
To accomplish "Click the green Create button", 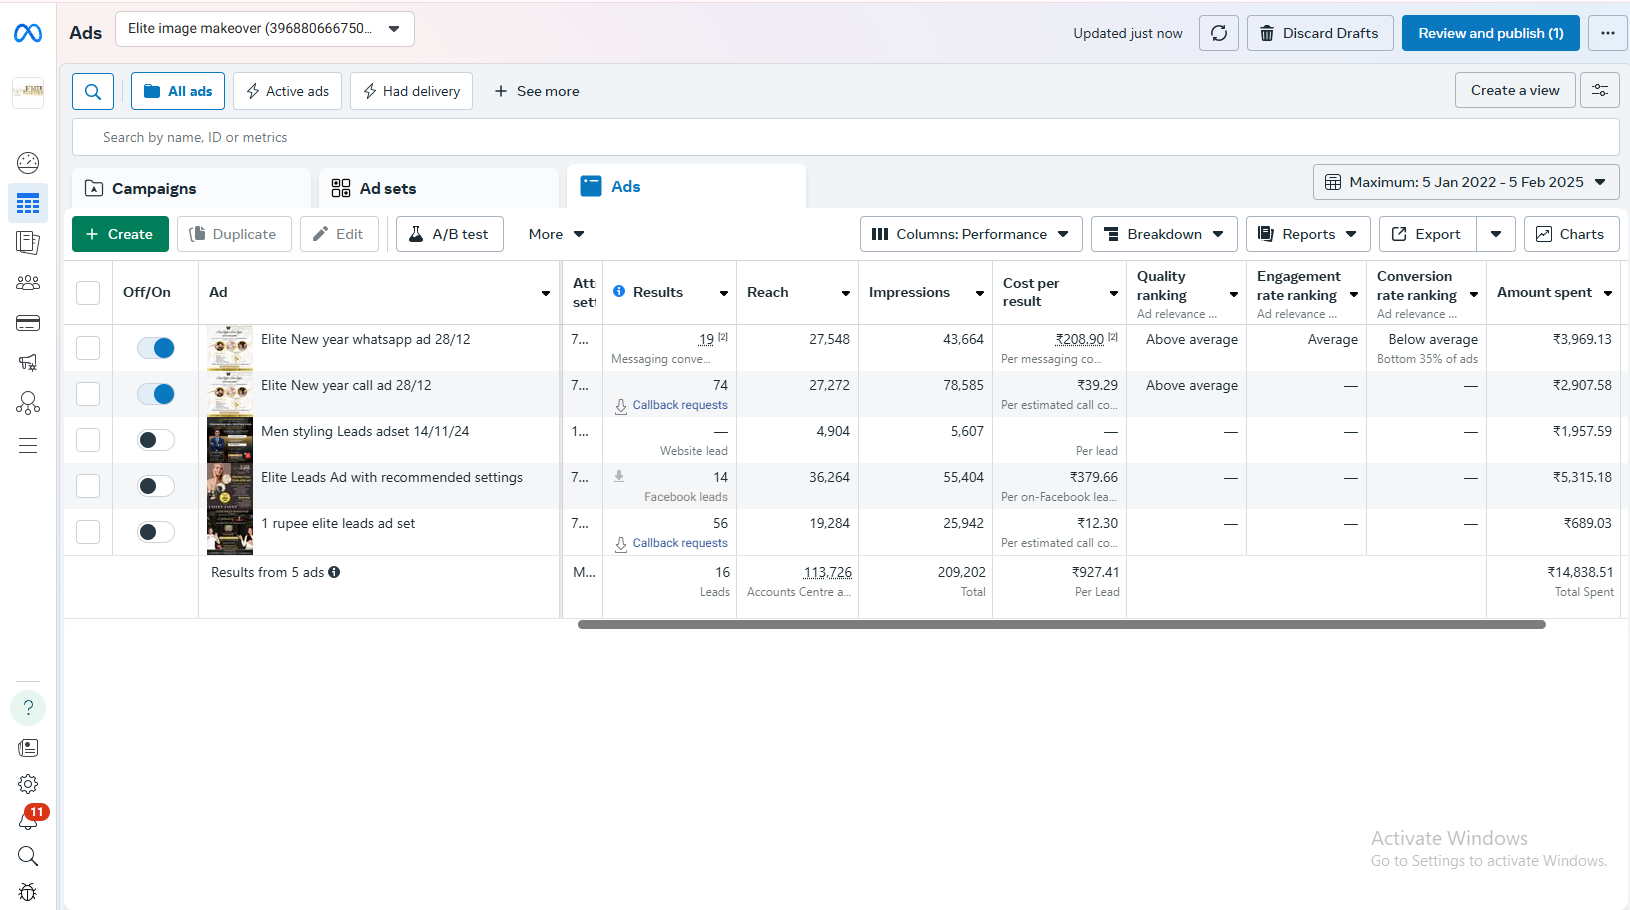I will click(120, 234).
